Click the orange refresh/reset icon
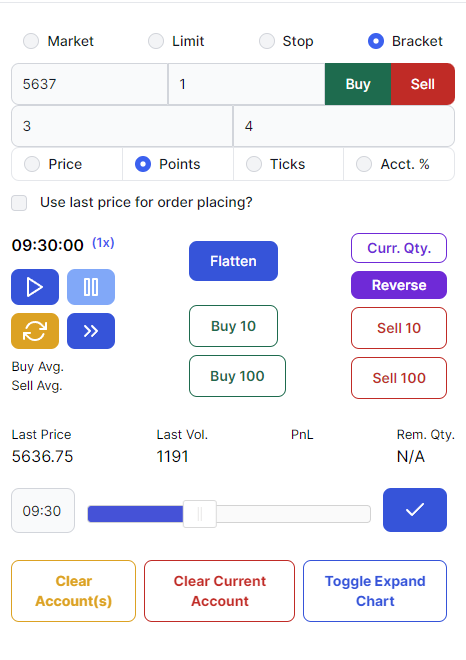This screenshot has height=660, width=466. tap(35, 331)
